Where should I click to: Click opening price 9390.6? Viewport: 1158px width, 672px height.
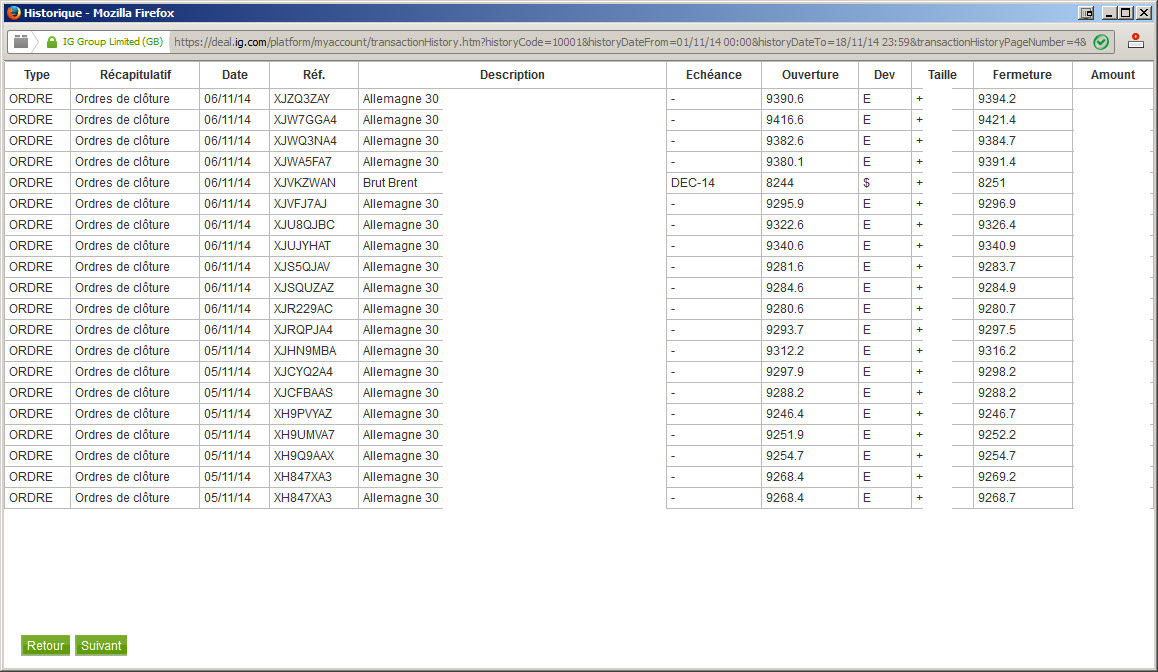(x=785, y=99)
